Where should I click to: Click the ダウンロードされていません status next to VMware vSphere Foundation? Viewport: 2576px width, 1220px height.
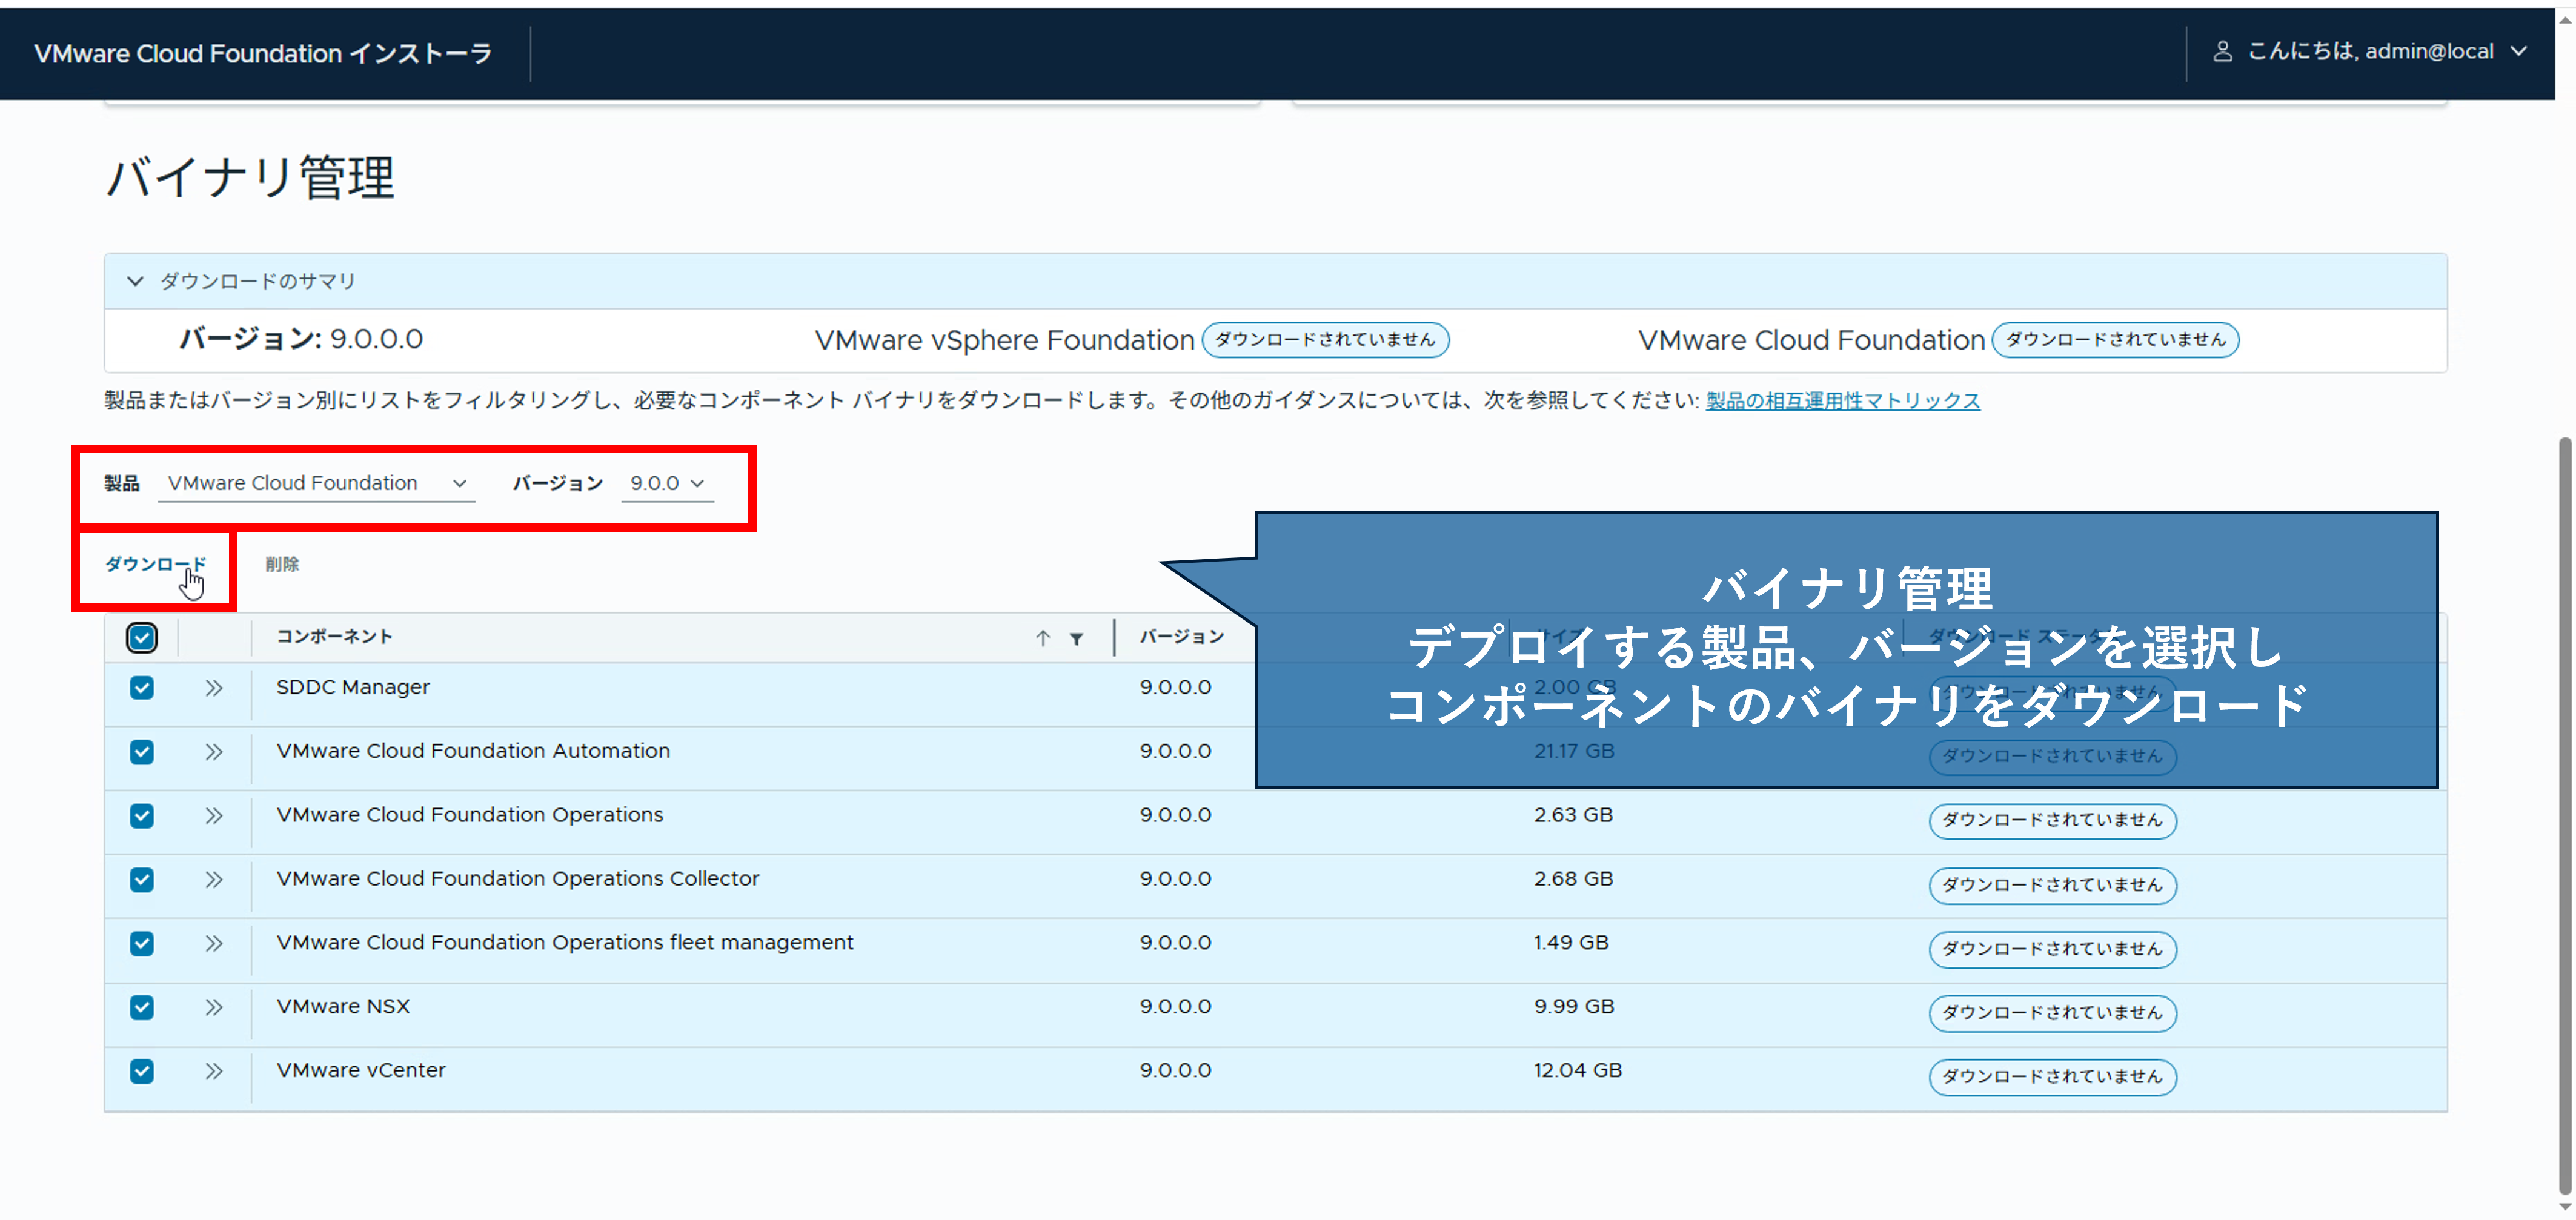[1325, 340]
